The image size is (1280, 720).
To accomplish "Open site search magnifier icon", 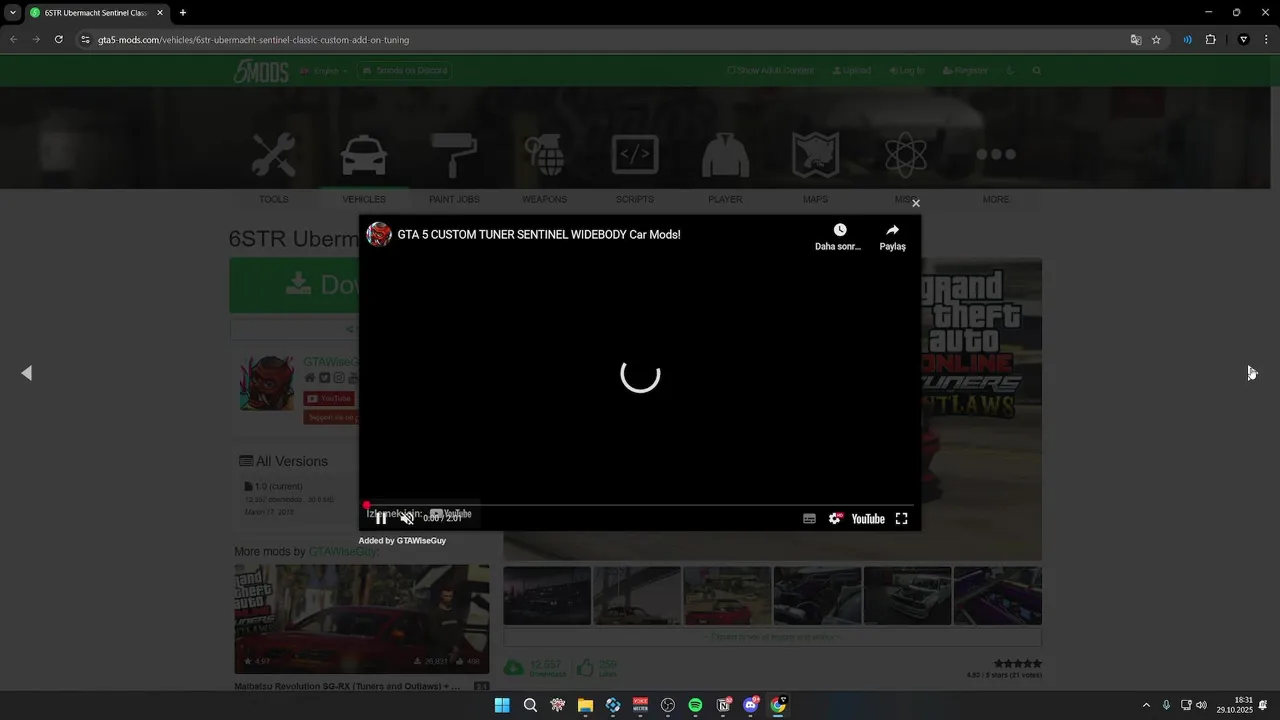I will pos(1037,71).
